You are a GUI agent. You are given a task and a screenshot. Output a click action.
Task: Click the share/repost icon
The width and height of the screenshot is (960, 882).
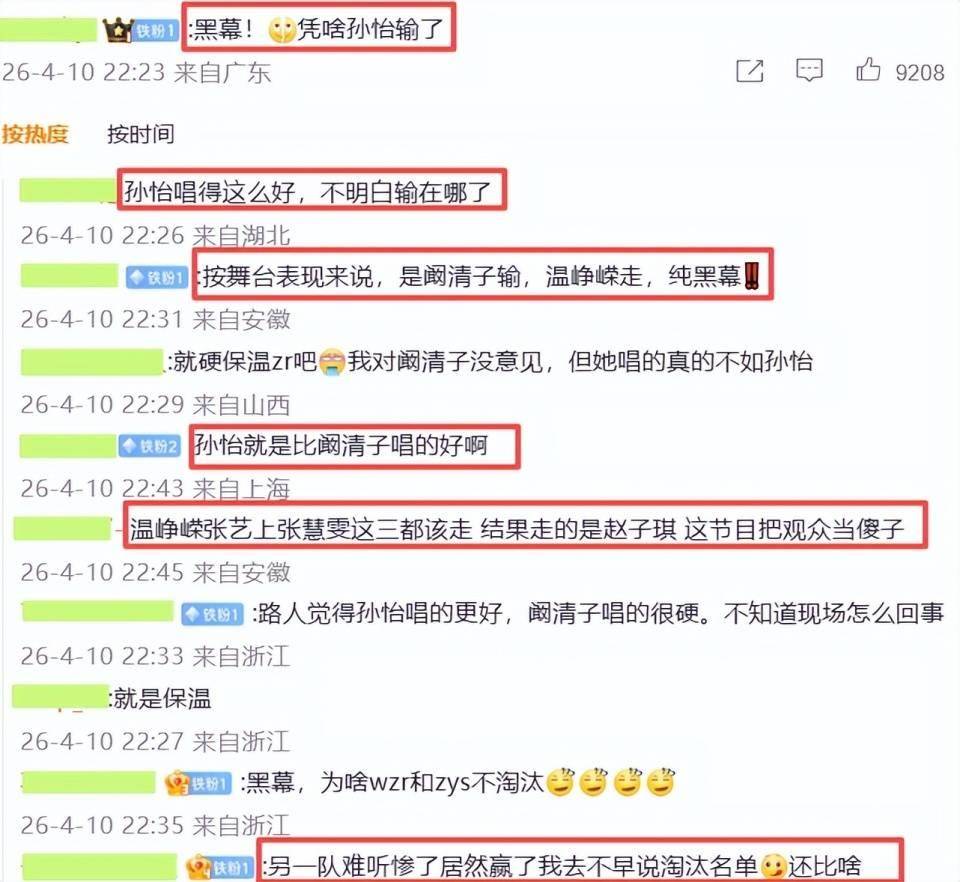click(x=749, y=71)
